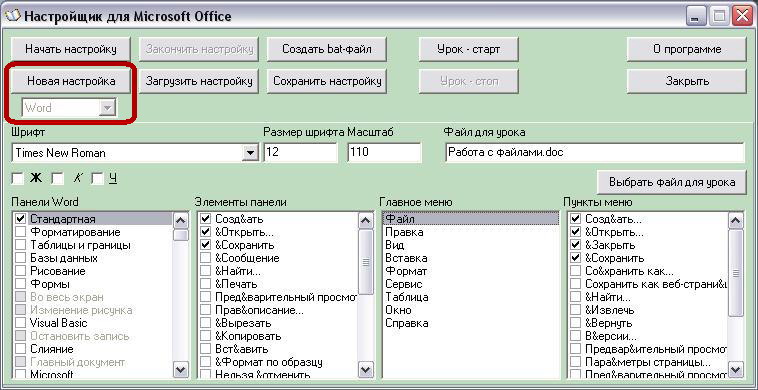Screen dimensions: 758x390
Task: Click Создать bat-файл button
Action: (327, 49)
